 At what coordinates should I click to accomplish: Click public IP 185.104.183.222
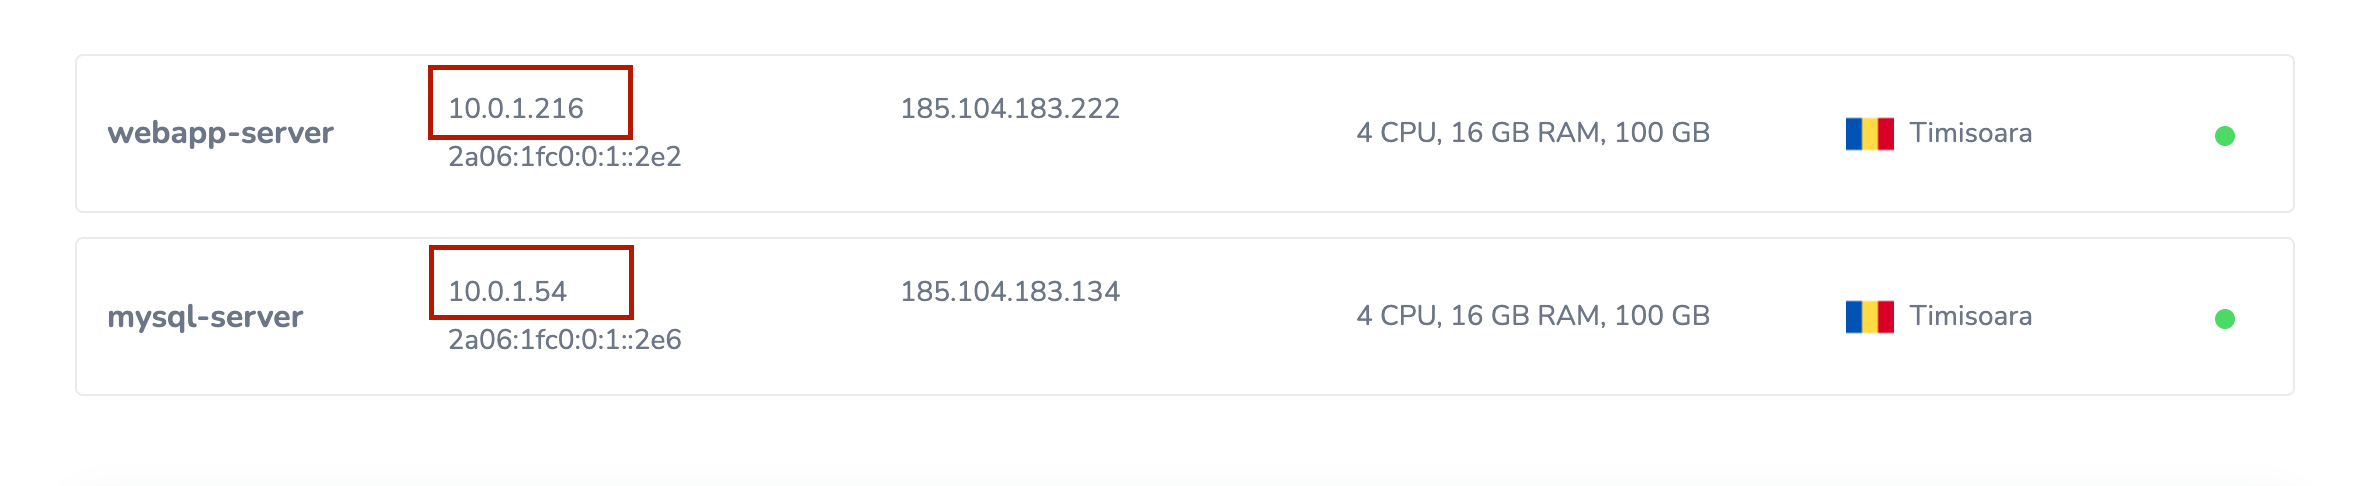pos(1010,108)
